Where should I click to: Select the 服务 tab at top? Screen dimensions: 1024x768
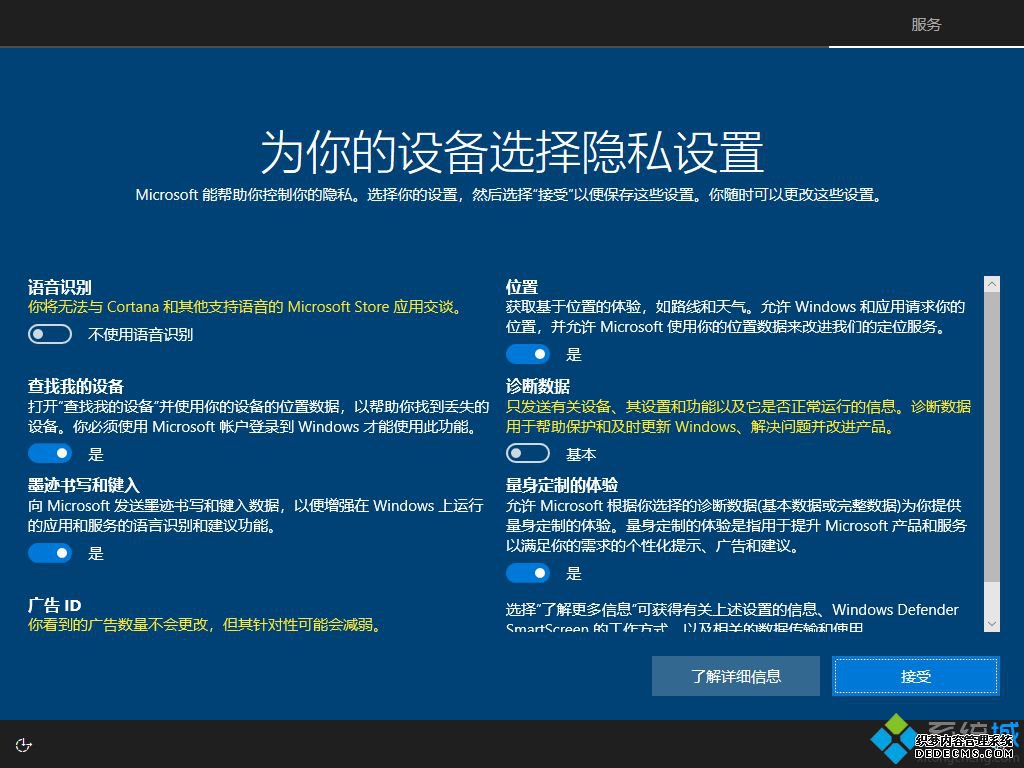tap(926, 24)
